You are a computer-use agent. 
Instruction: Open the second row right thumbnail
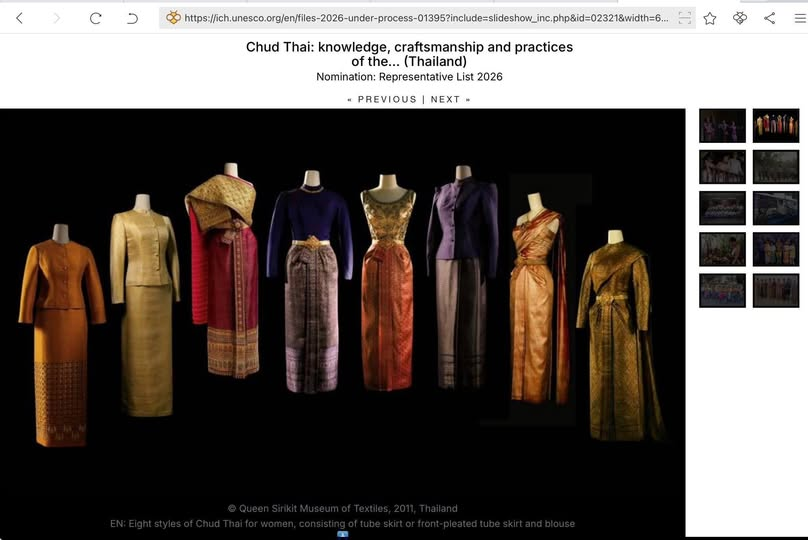point(776,167)
